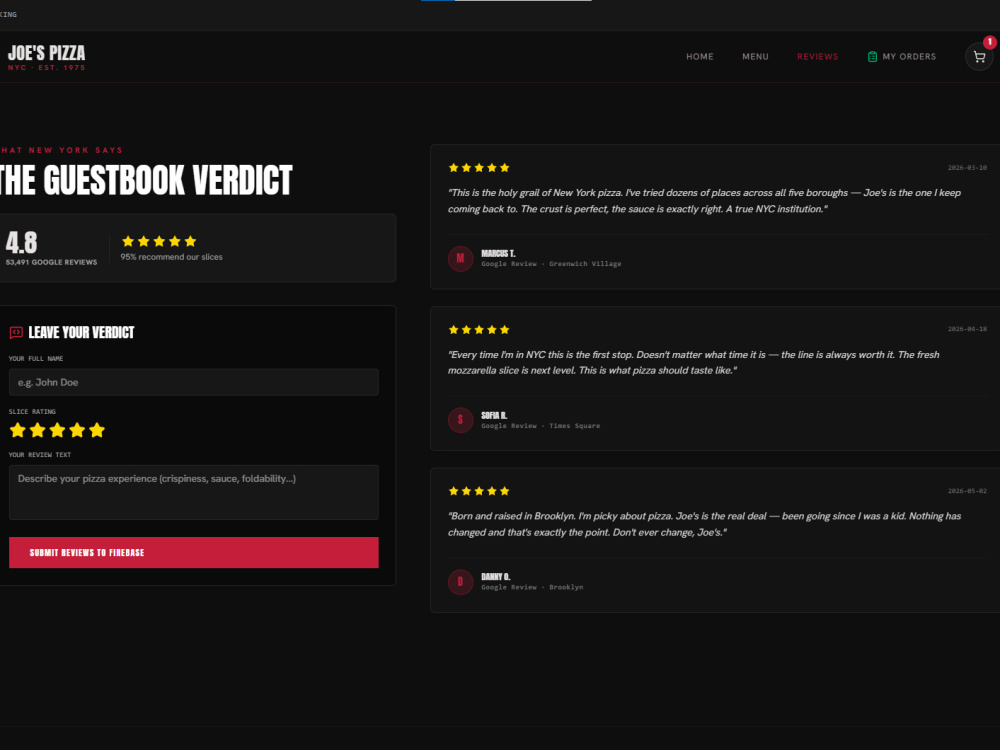Click the Joe's Pizza logo
This screenshot has height=750, width=1000.
(46, 57)
